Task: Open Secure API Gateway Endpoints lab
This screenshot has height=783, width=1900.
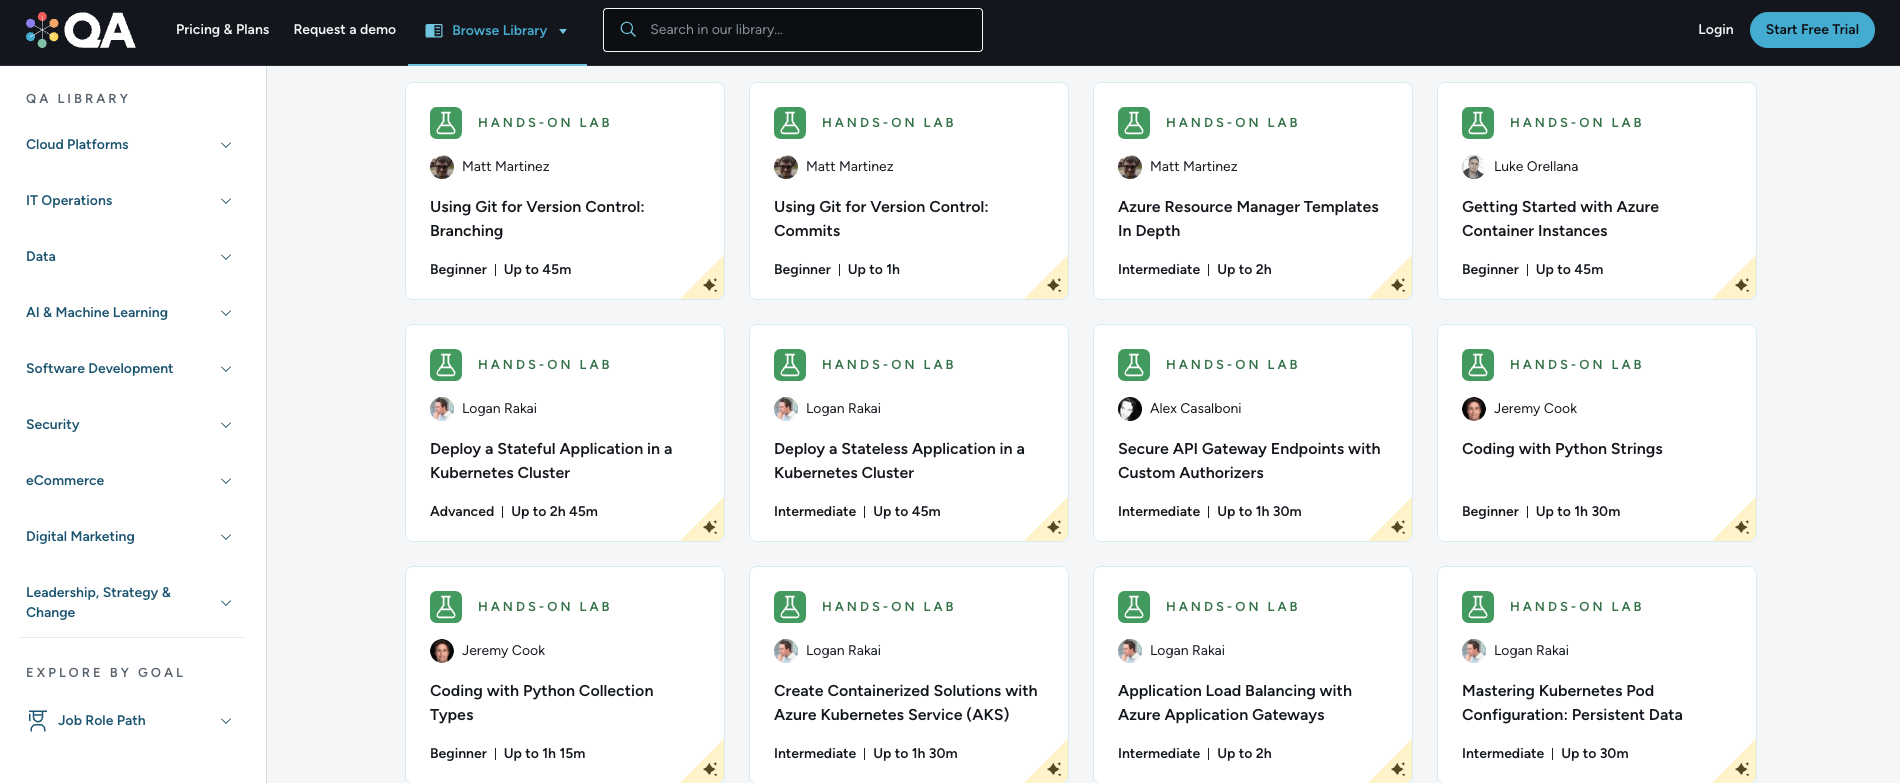Action: coord(1249,461)
